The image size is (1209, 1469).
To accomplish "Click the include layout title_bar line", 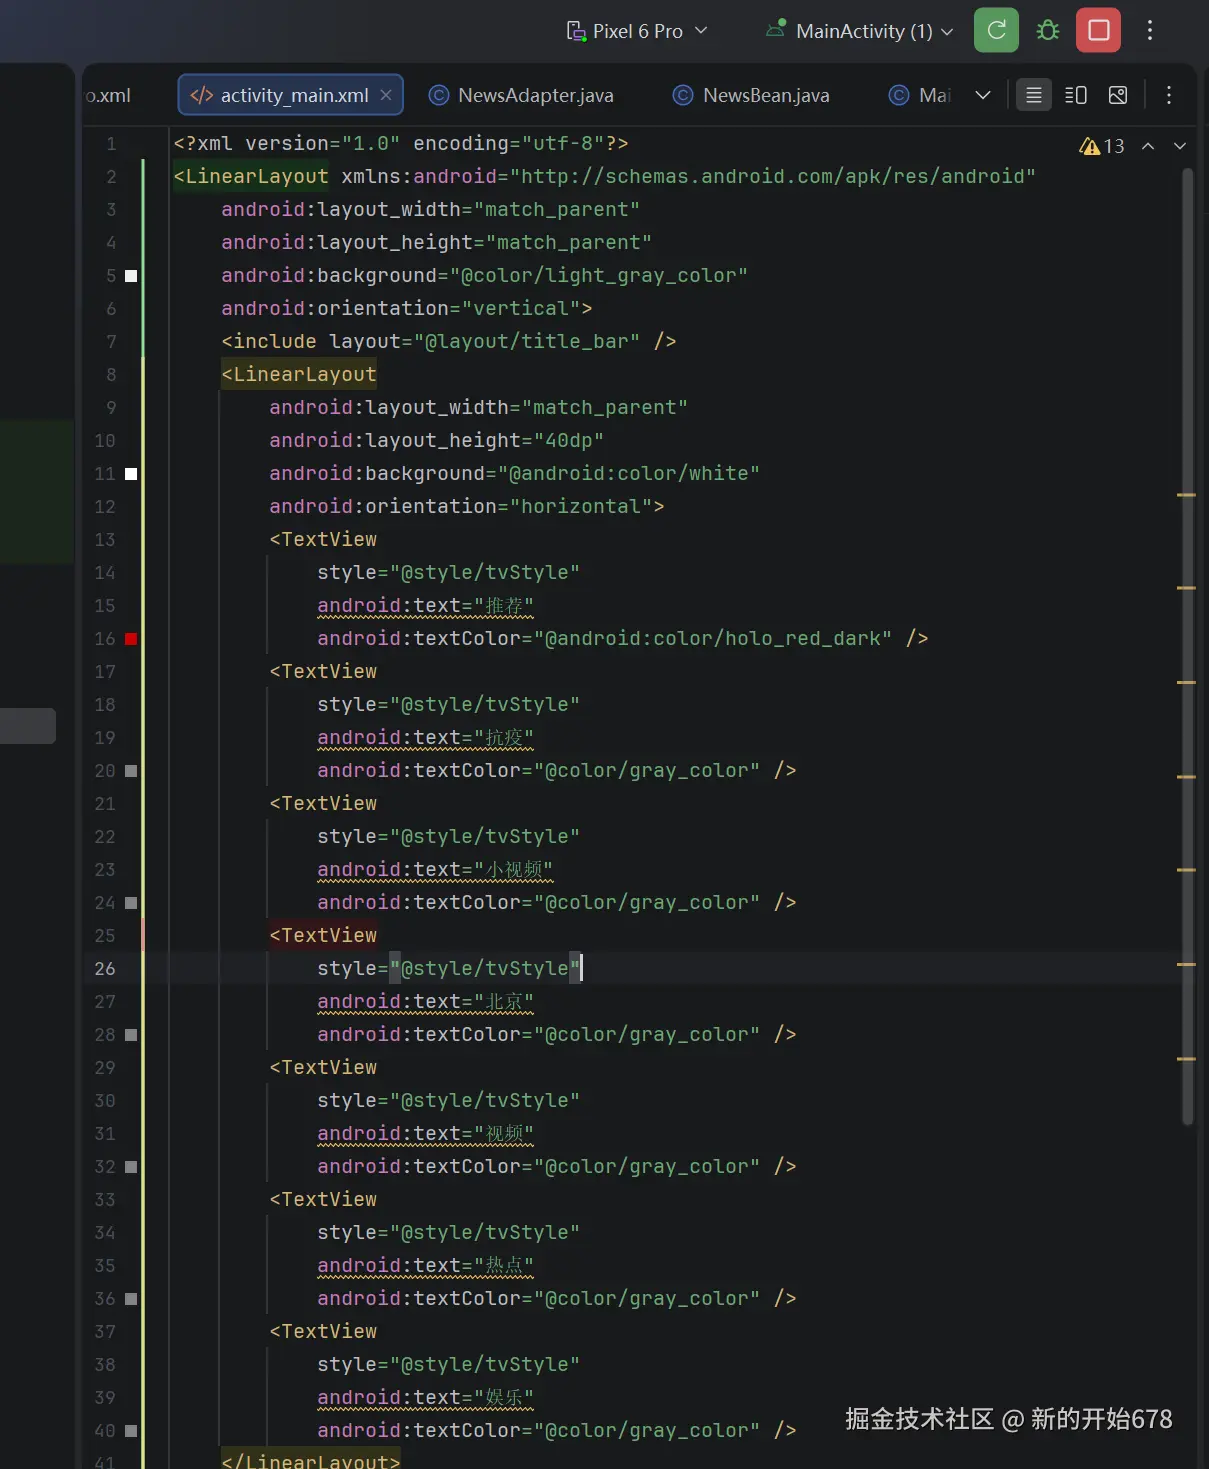I will click(x=449, y=341).
